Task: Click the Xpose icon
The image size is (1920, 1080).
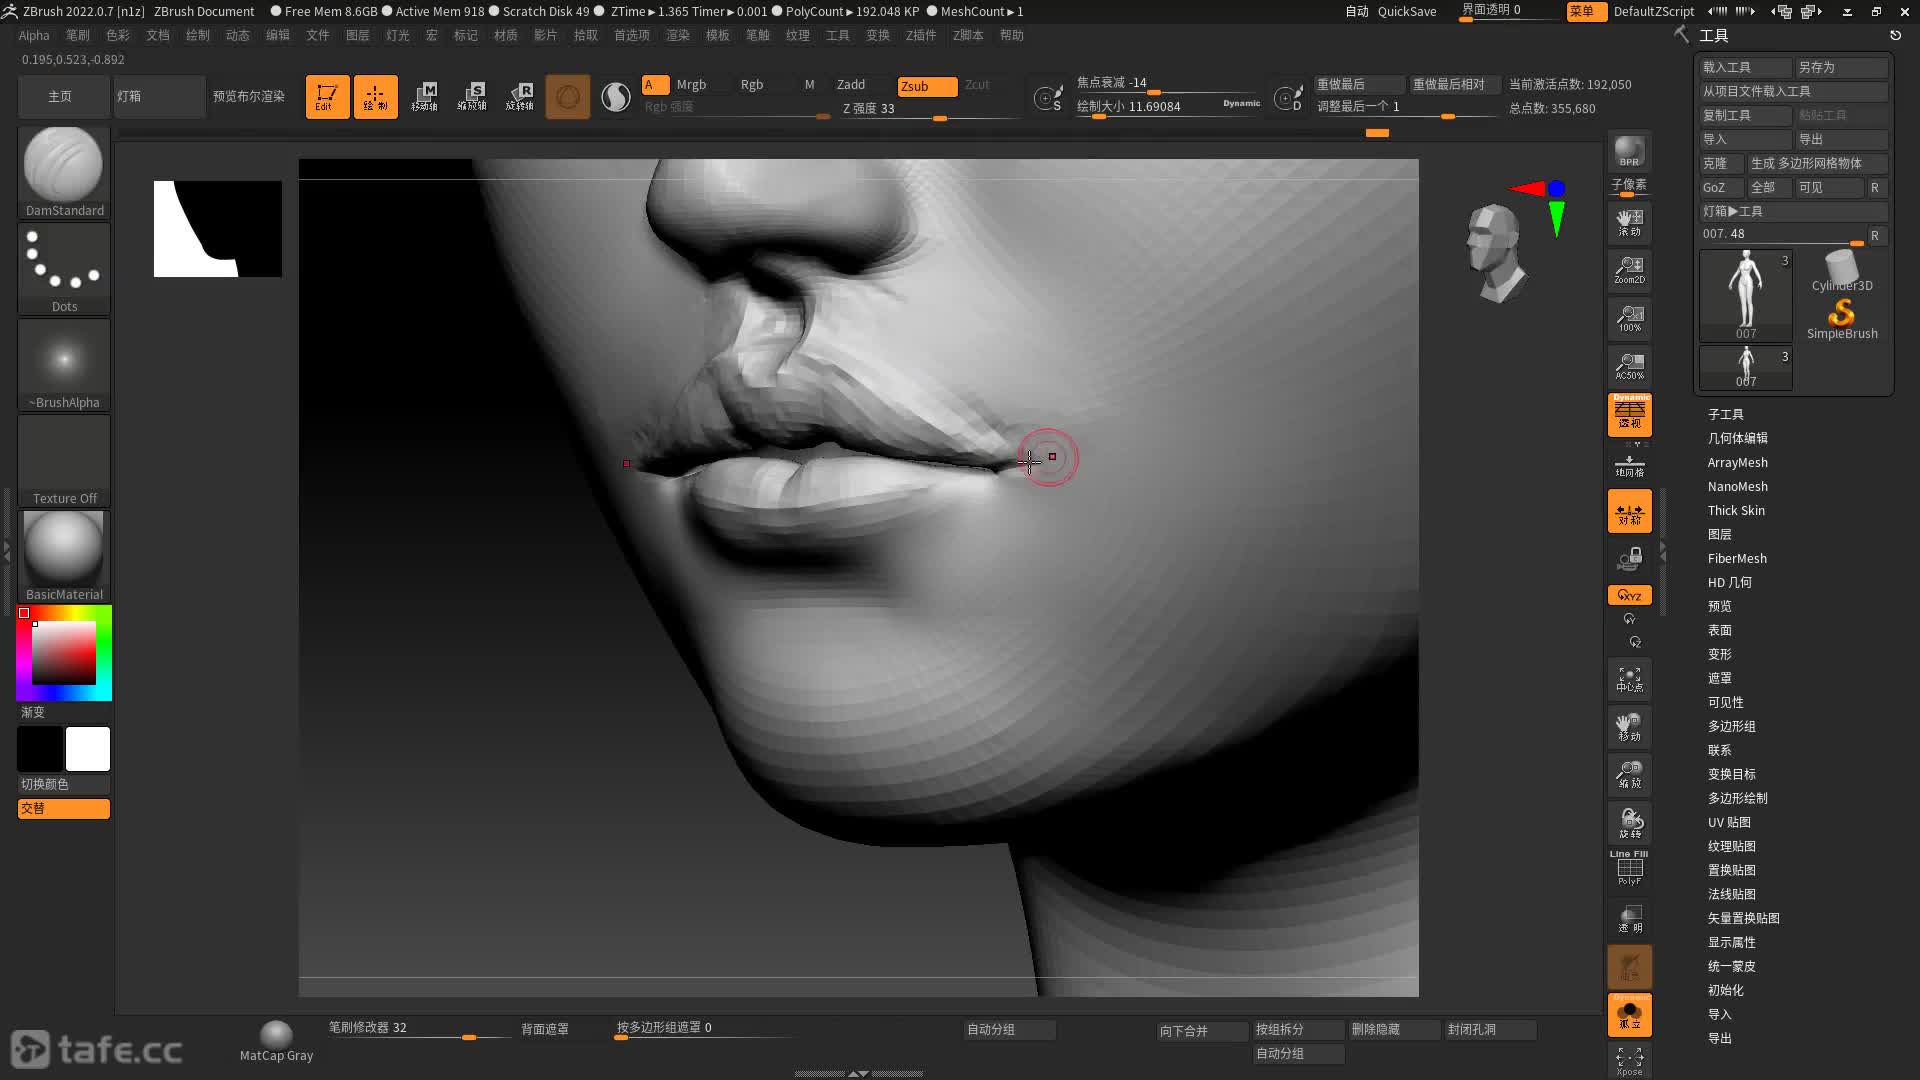Action: pyautogui.click(x=1629, y=1060)
